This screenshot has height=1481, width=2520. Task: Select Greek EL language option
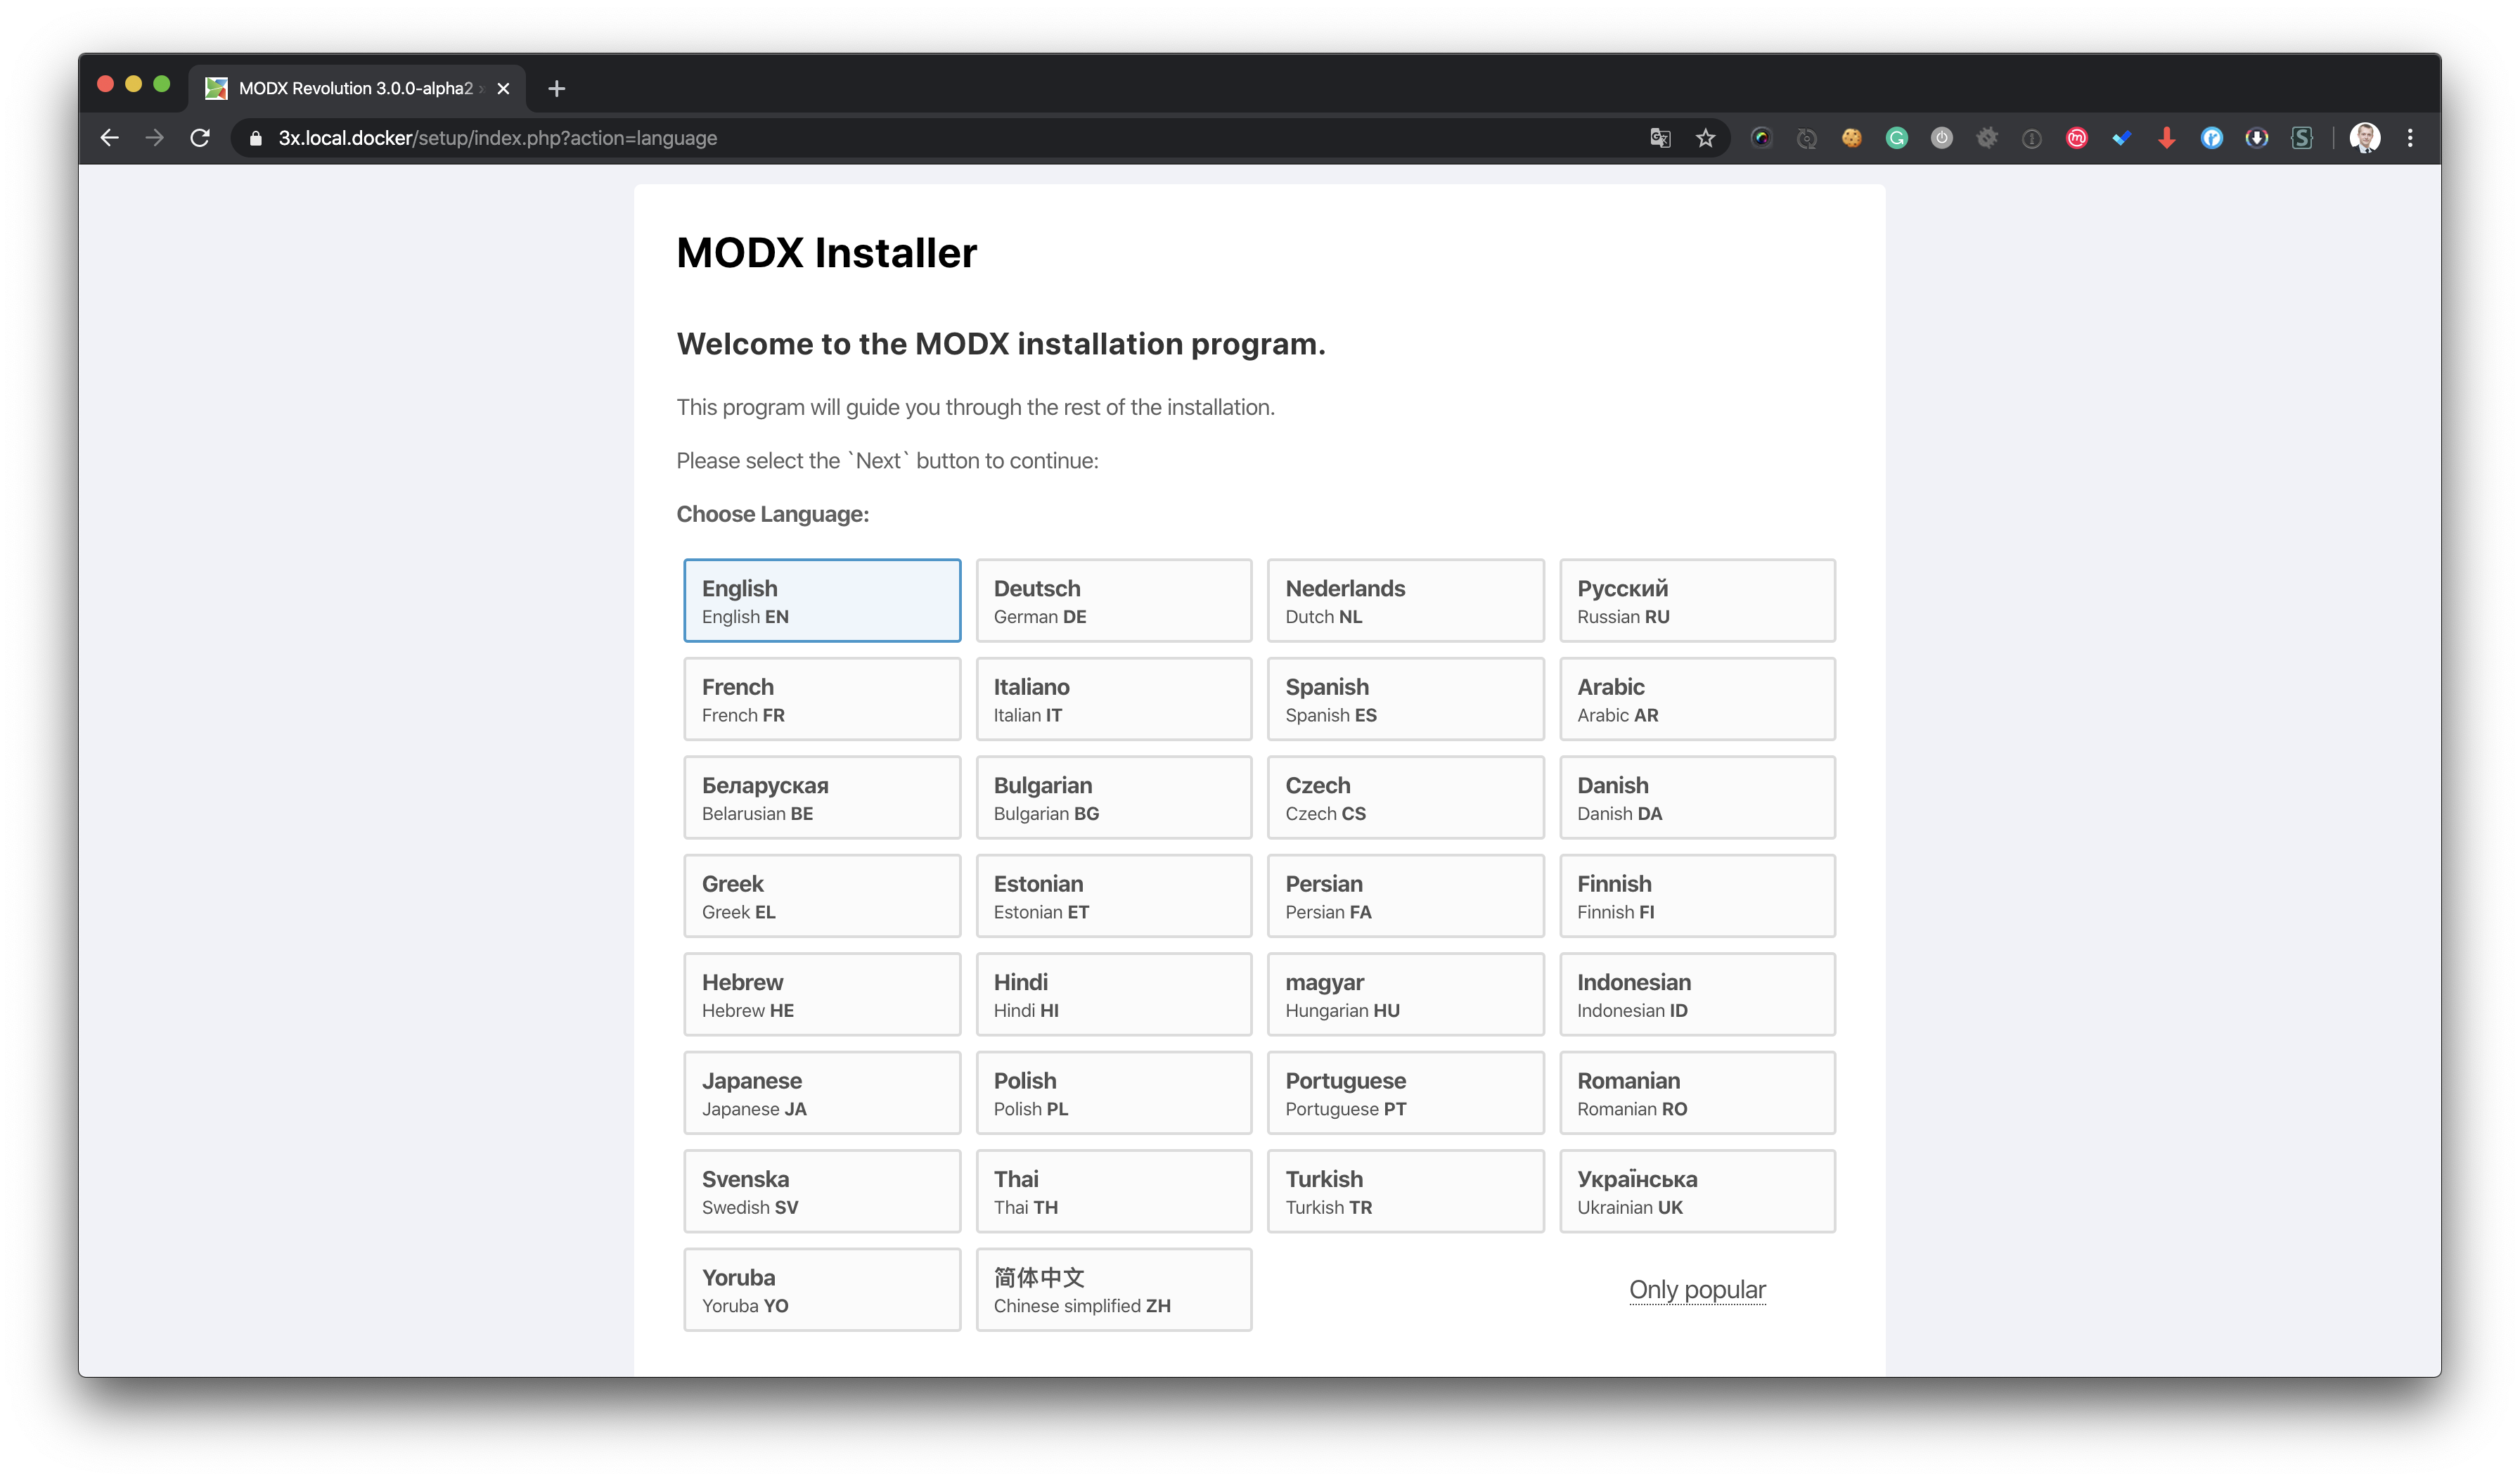coord(822,896)
